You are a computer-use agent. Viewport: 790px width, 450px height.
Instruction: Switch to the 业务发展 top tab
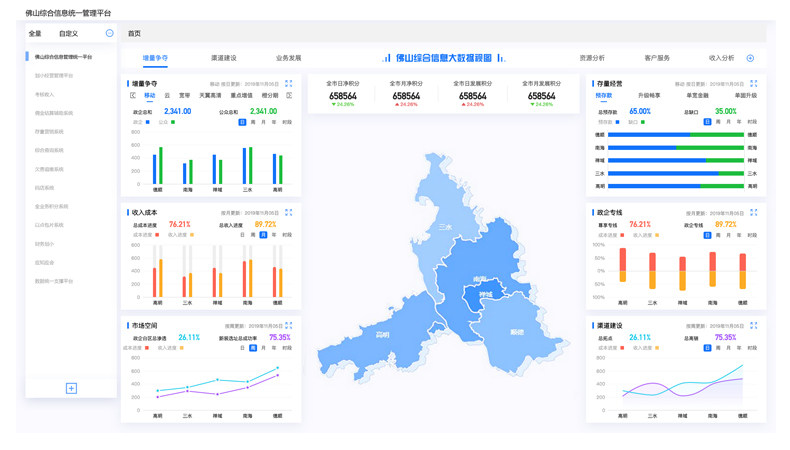(x=288, y=58)
